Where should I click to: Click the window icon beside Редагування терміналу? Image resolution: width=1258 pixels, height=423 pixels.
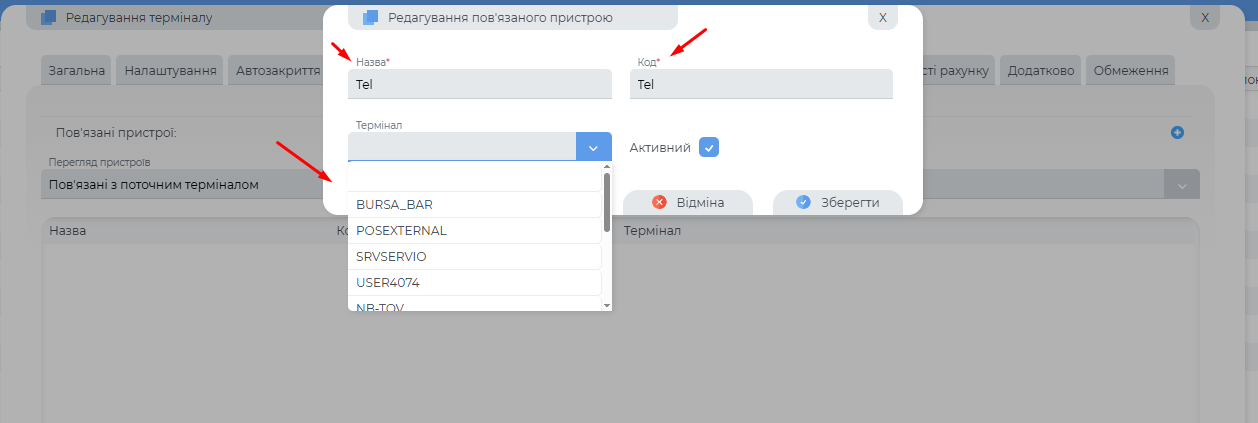tap(49, 17)
